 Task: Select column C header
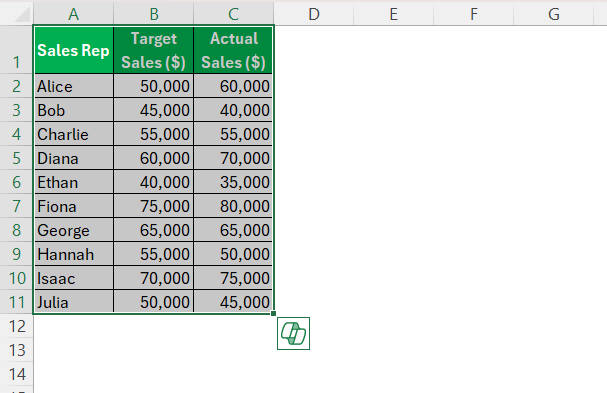pos(234,14)
